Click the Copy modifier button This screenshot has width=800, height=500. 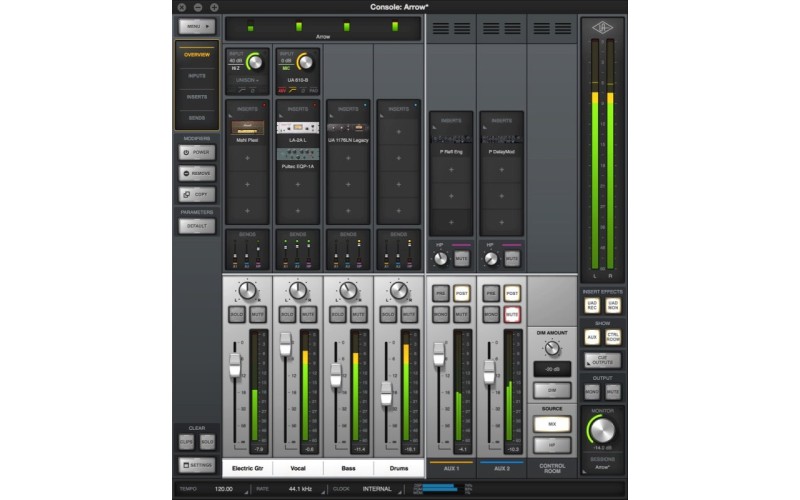click(197, 194)
